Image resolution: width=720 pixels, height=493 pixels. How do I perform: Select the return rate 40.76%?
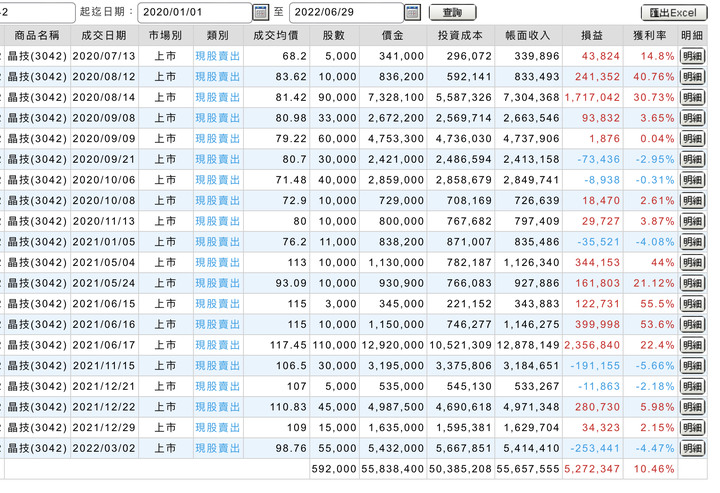coord(654,77)
